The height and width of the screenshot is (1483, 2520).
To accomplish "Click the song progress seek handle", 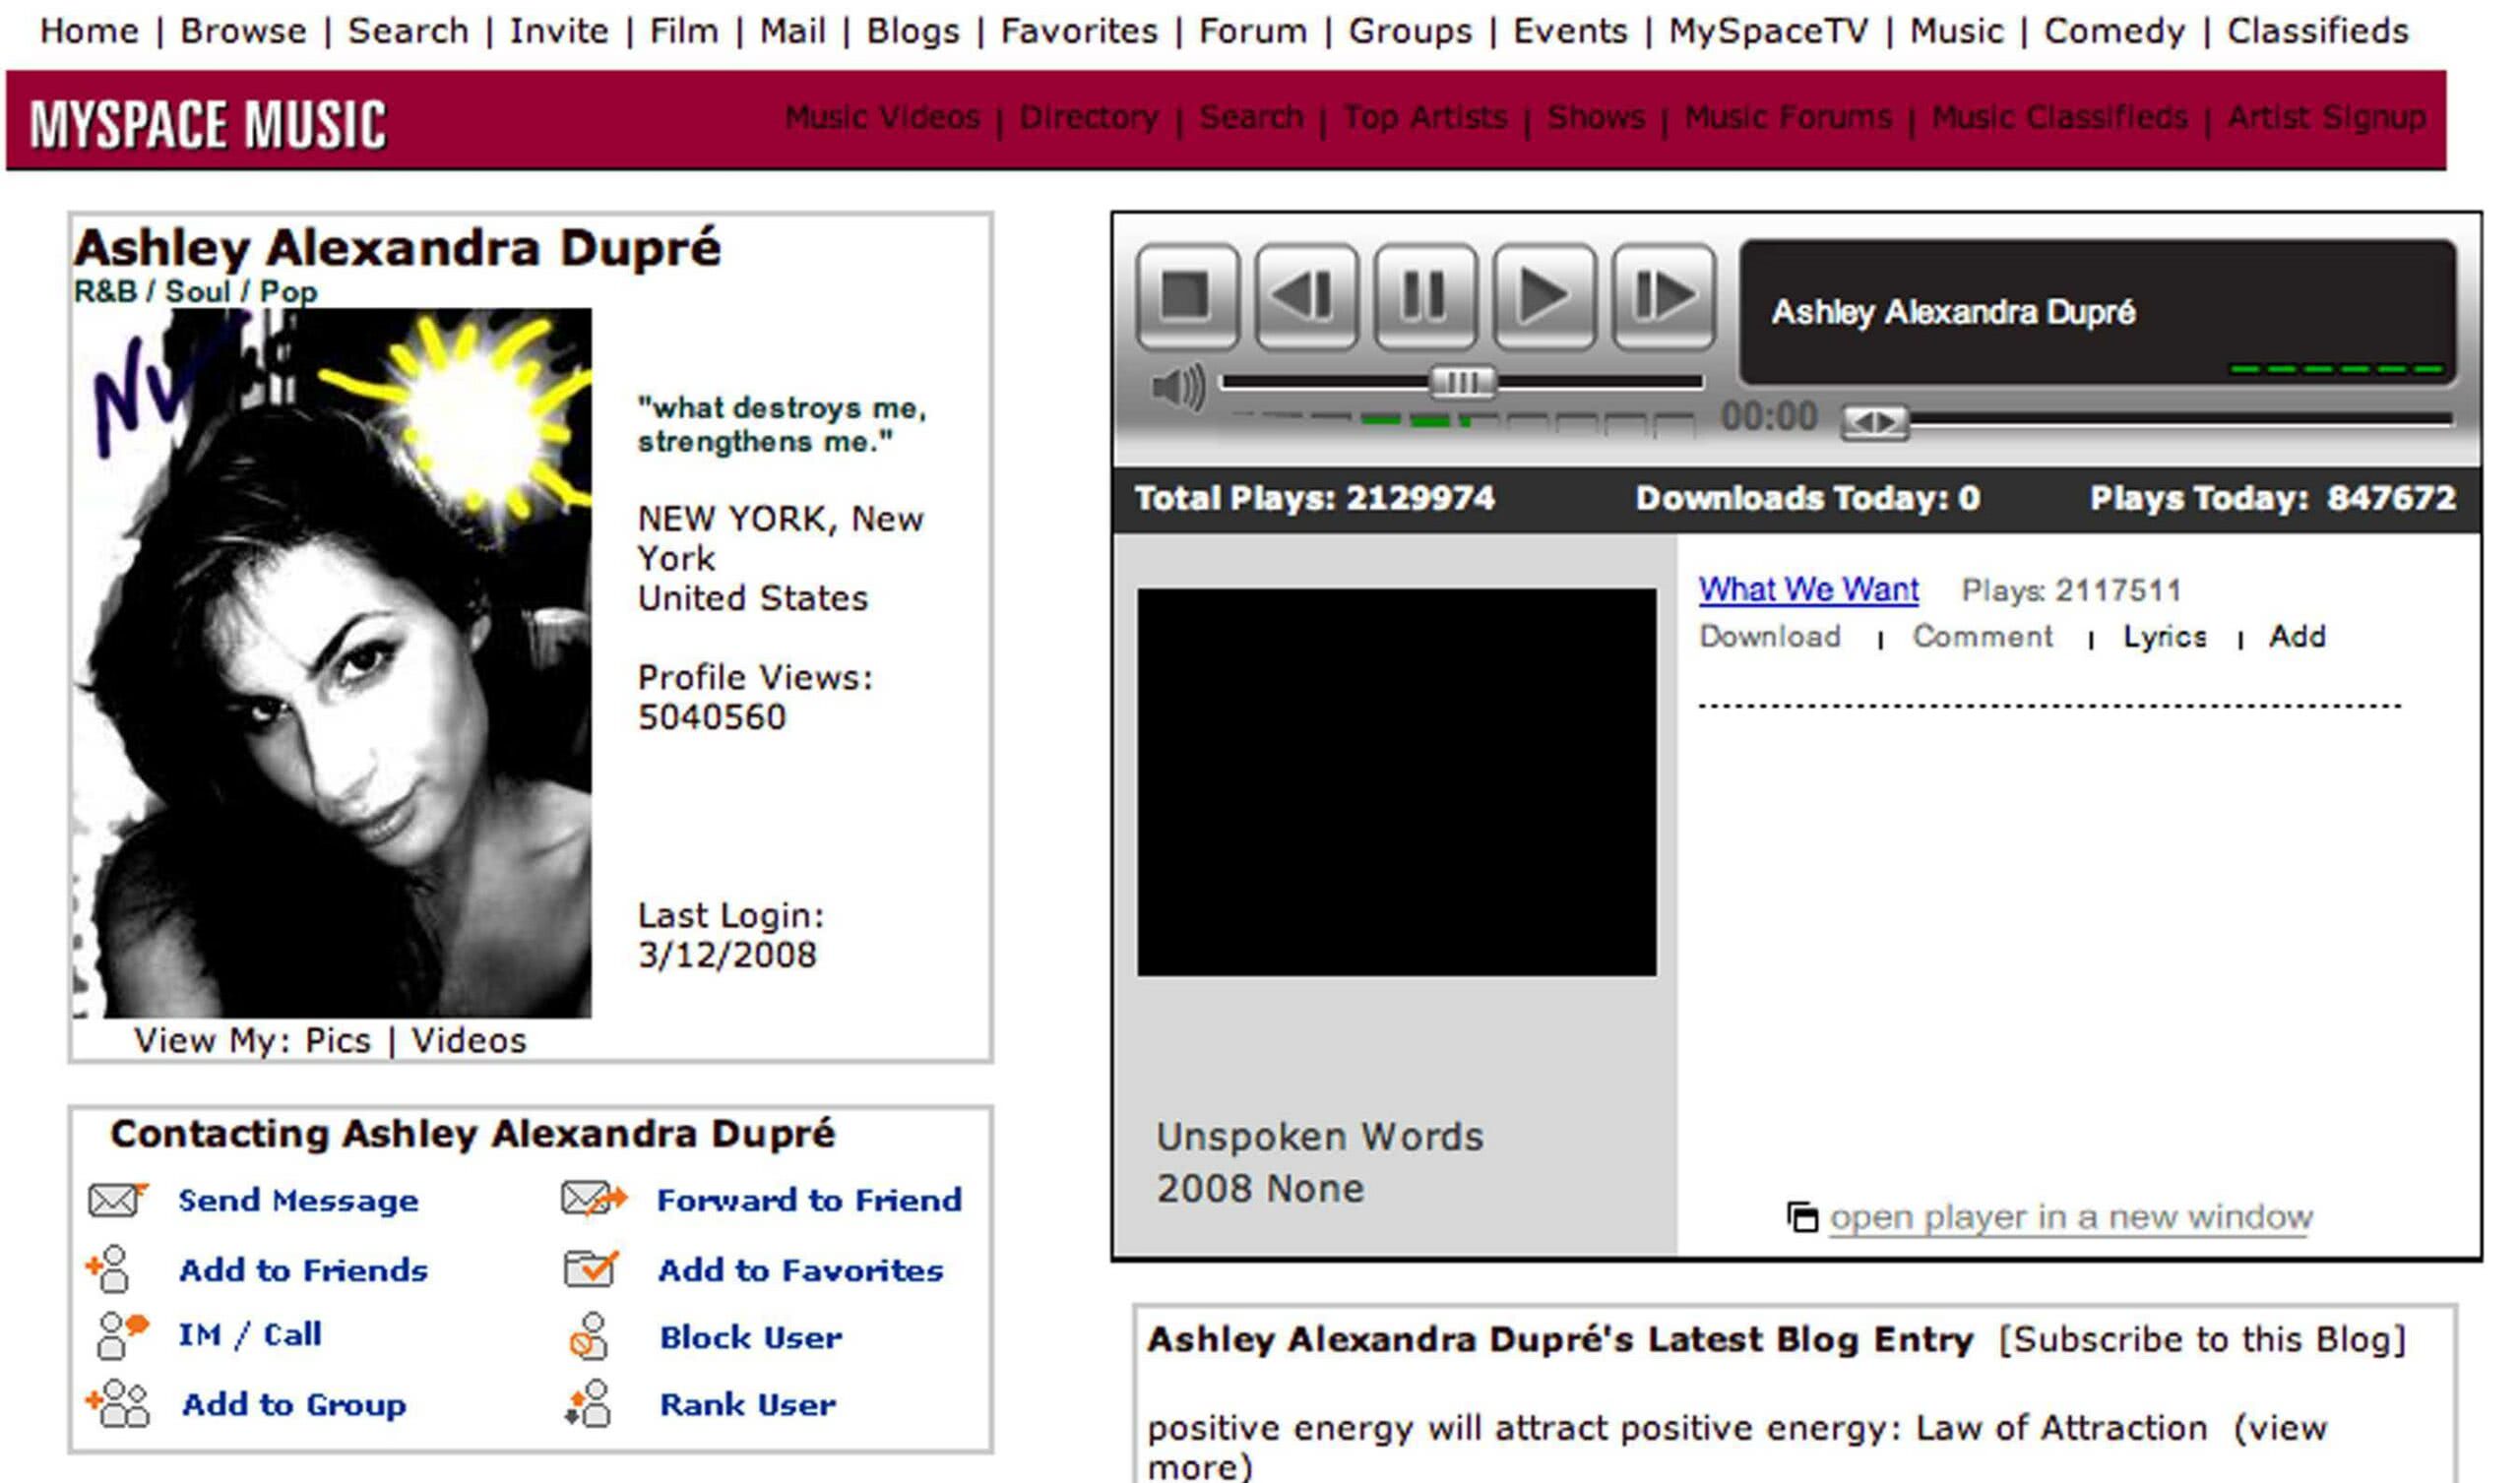I will [1875, 423].
